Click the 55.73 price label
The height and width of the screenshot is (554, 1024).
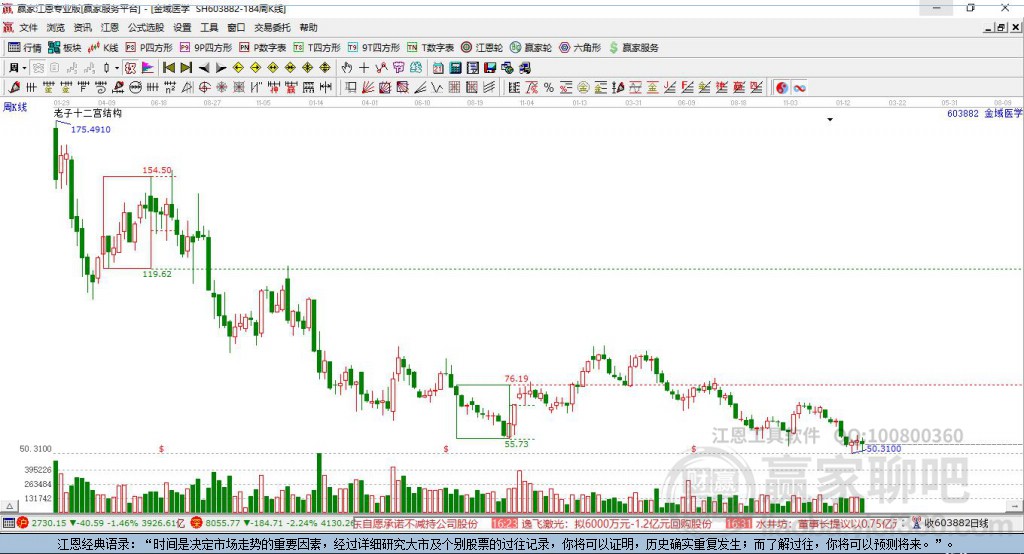pos(516,444)
